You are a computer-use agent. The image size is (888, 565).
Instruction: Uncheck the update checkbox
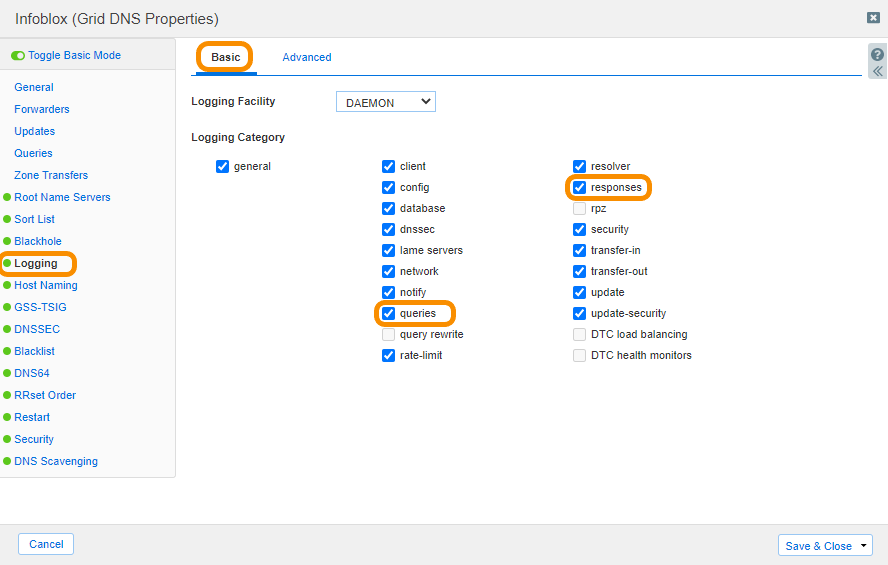tap(579, 292)
